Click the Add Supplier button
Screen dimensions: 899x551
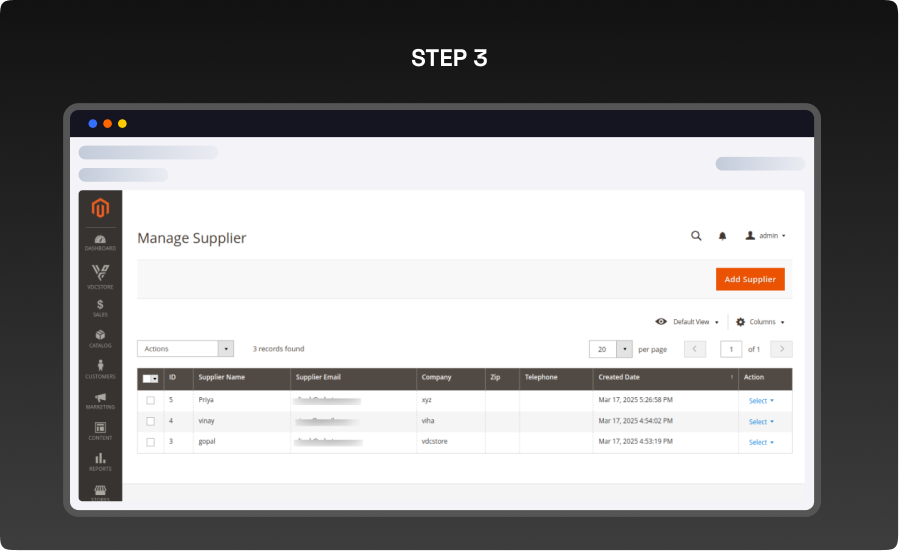coord(750,279)
